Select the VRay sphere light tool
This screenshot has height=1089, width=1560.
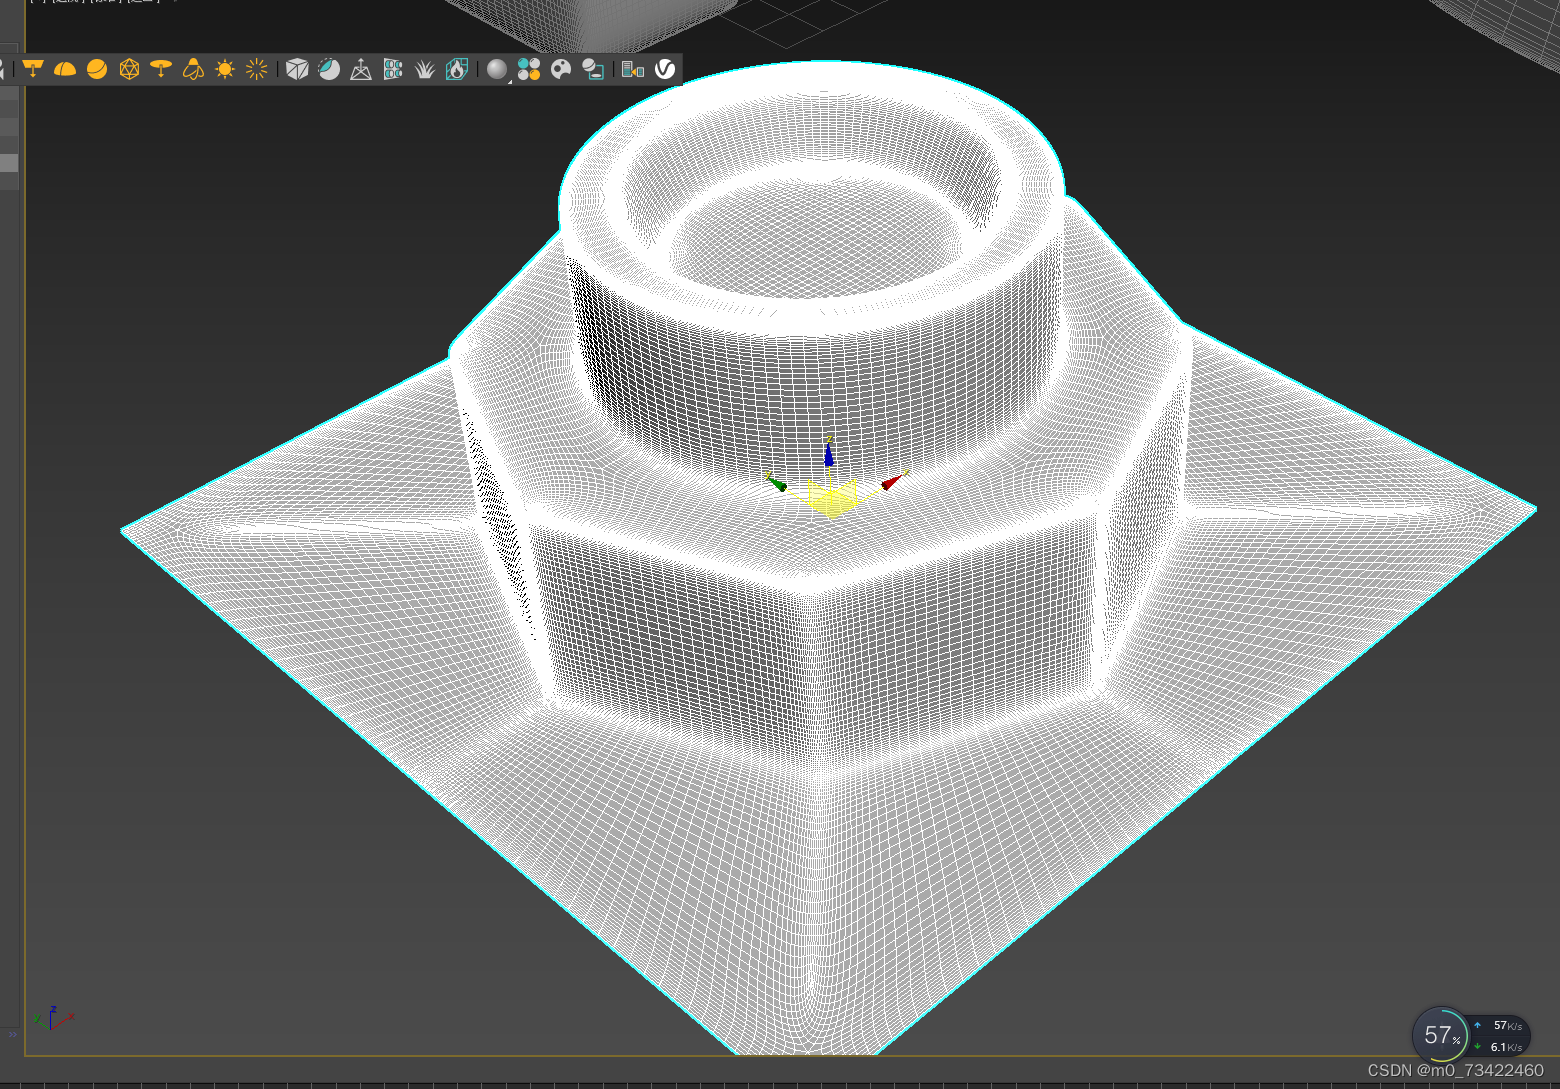tap(97, 68)
